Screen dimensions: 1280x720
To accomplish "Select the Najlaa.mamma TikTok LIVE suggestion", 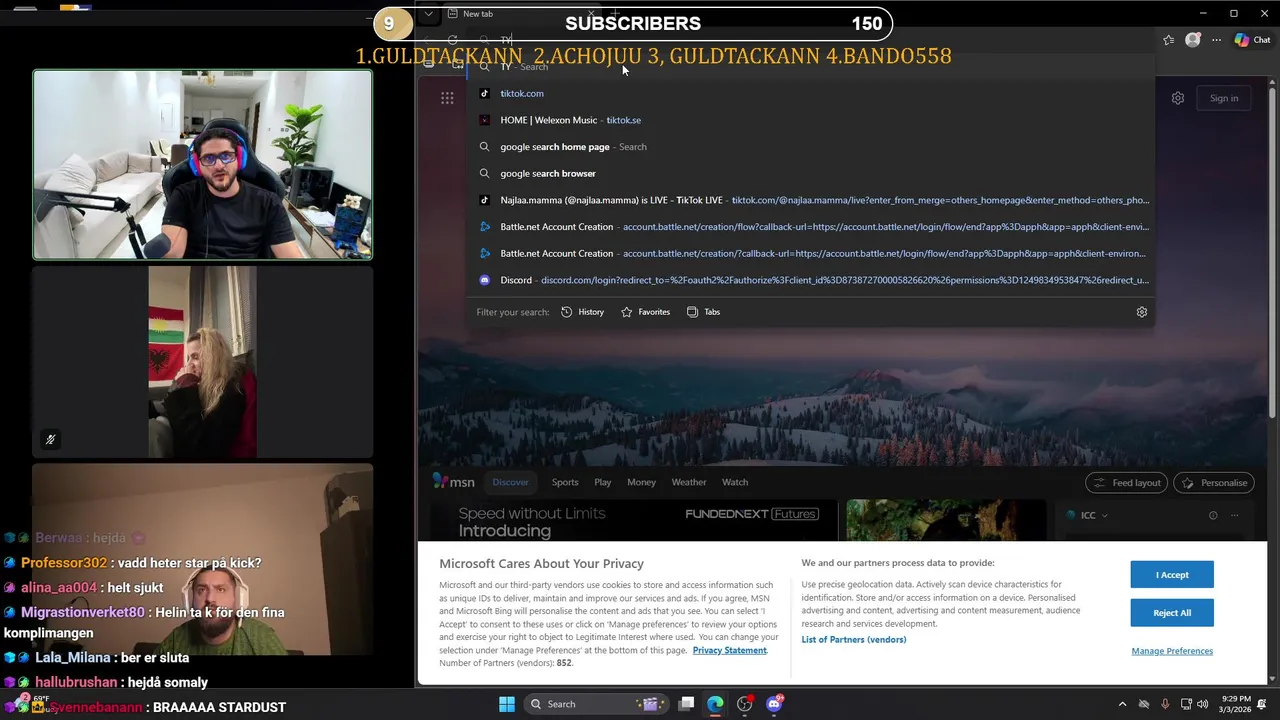I will (811, 200).
